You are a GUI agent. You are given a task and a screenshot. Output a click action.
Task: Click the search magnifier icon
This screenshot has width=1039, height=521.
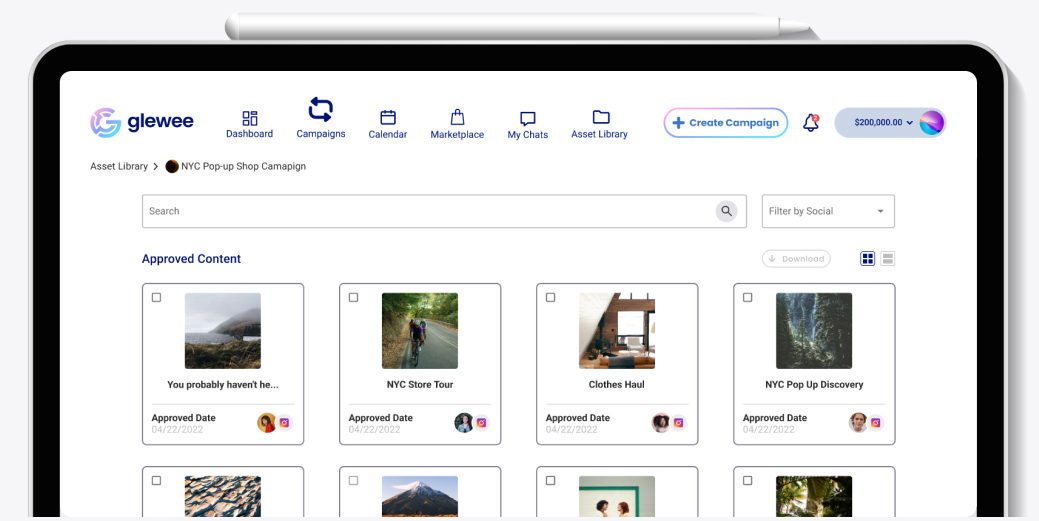tap(726, 211)
